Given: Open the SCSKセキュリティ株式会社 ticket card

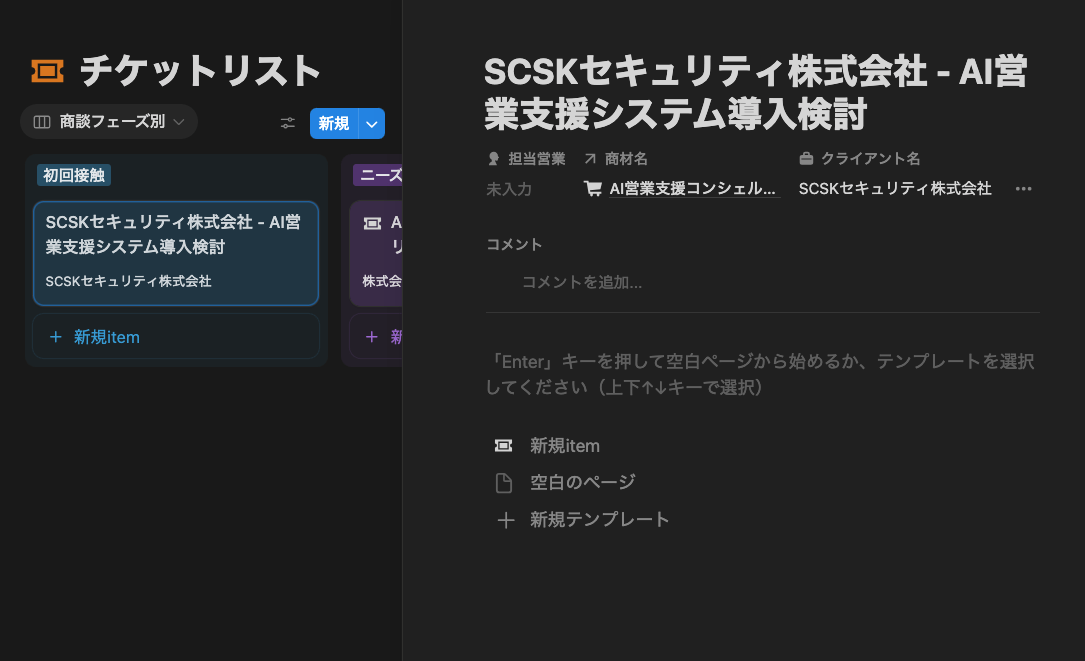Looking at the screenshot, I should [x=176, y=253].
